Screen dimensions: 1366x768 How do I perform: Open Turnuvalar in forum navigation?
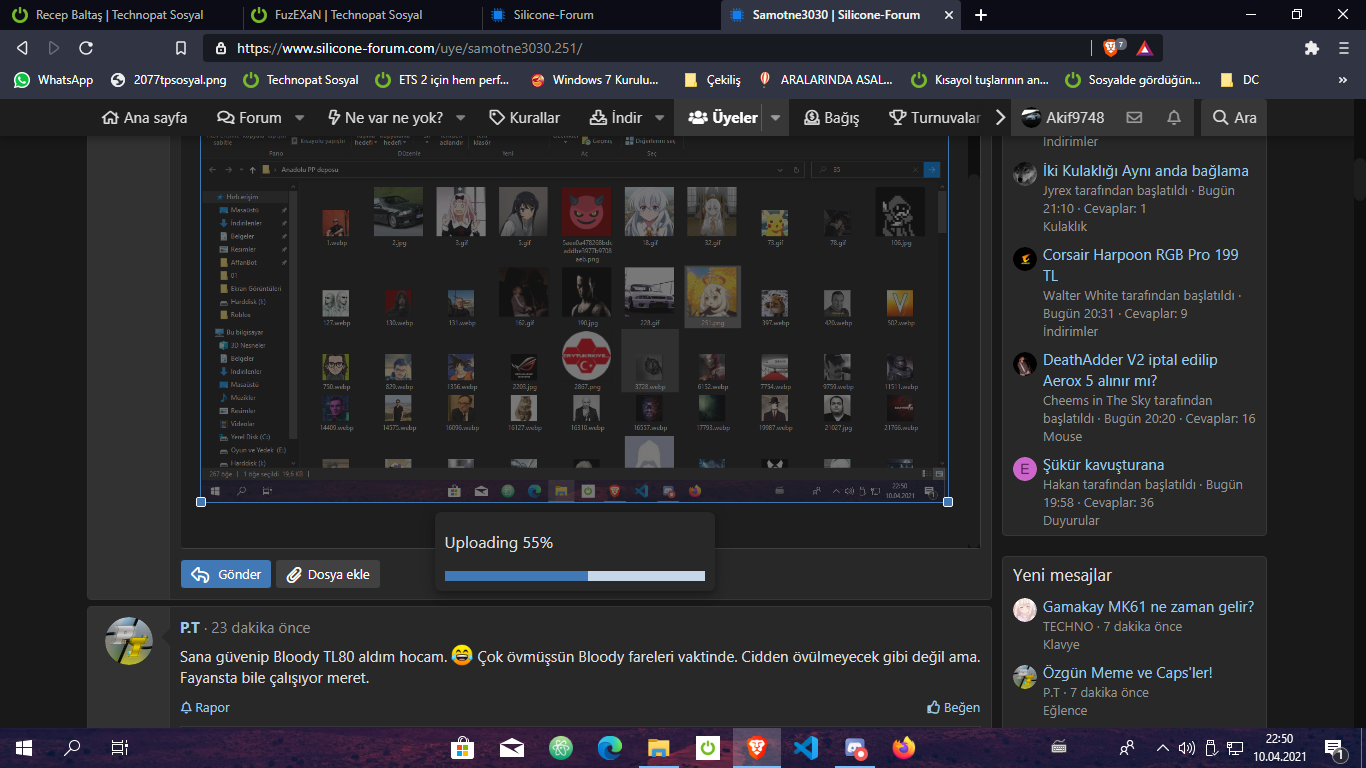935,118
